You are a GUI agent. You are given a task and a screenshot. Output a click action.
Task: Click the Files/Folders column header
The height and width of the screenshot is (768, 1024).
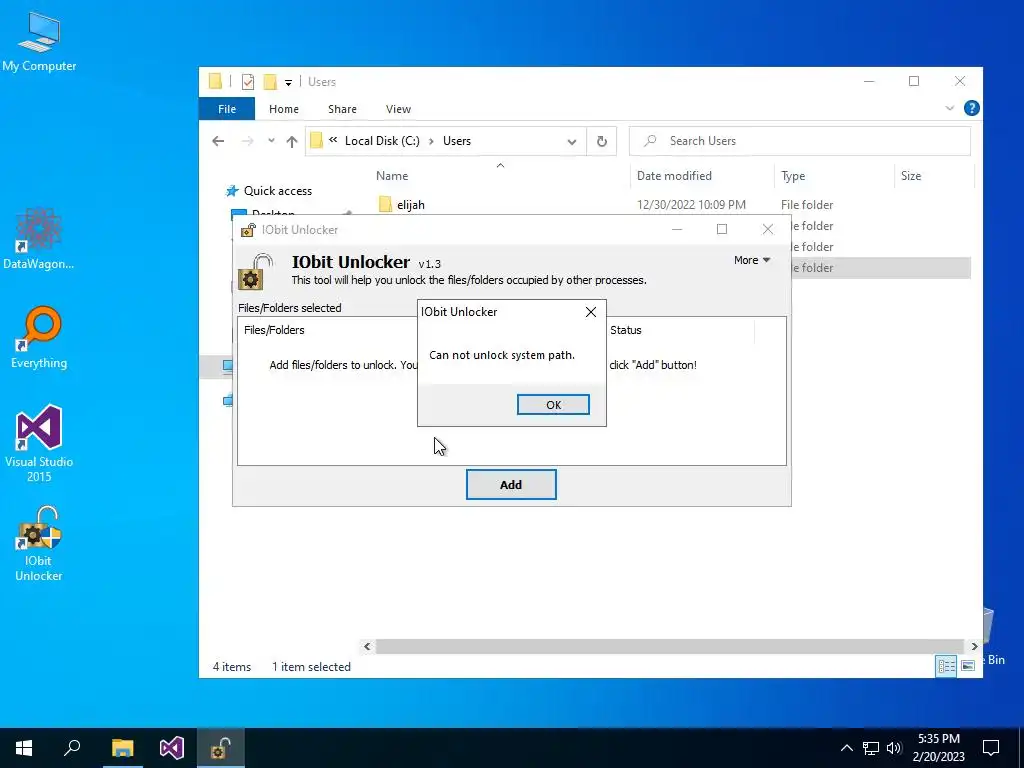[274, 330]
